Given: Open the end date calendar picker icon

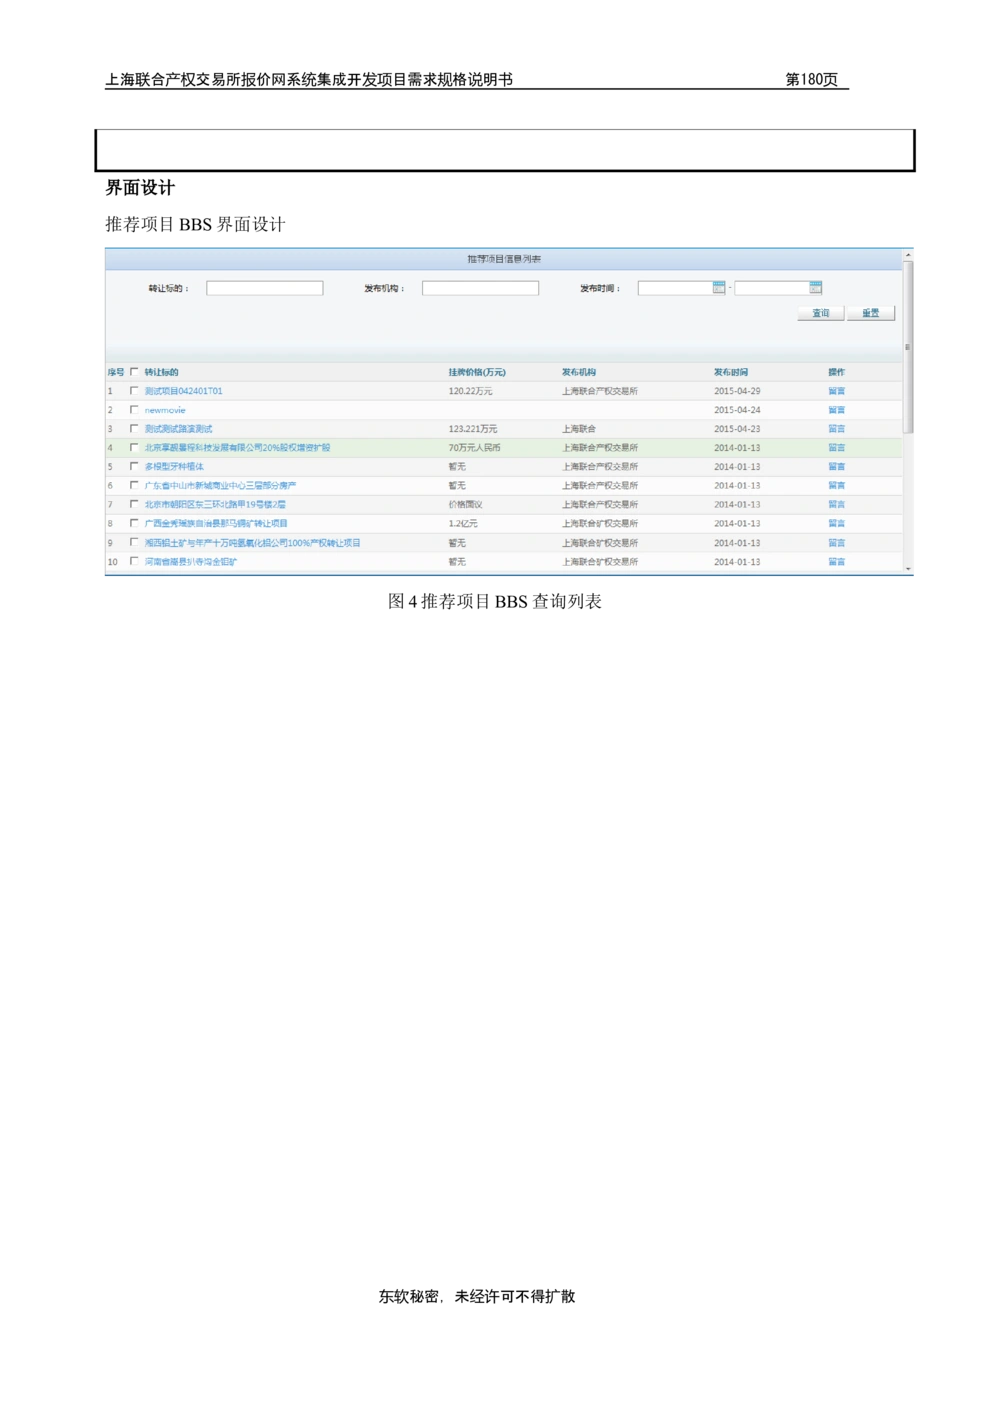Looking at the screenshot, I should pos(816,288).
